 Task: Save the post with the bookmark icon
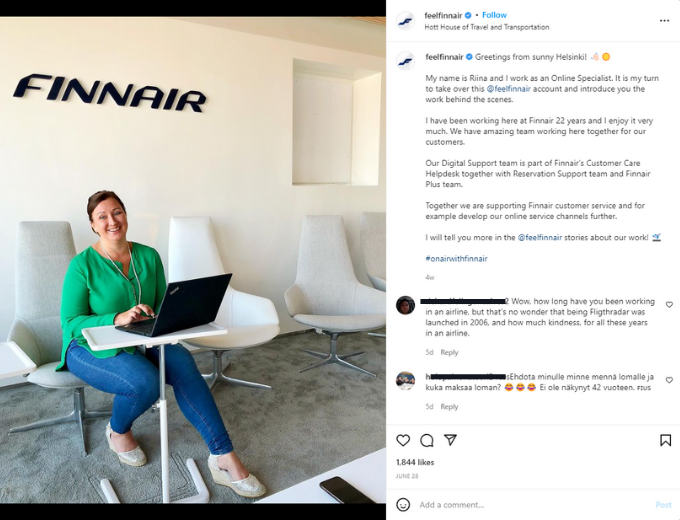[665, 440]
